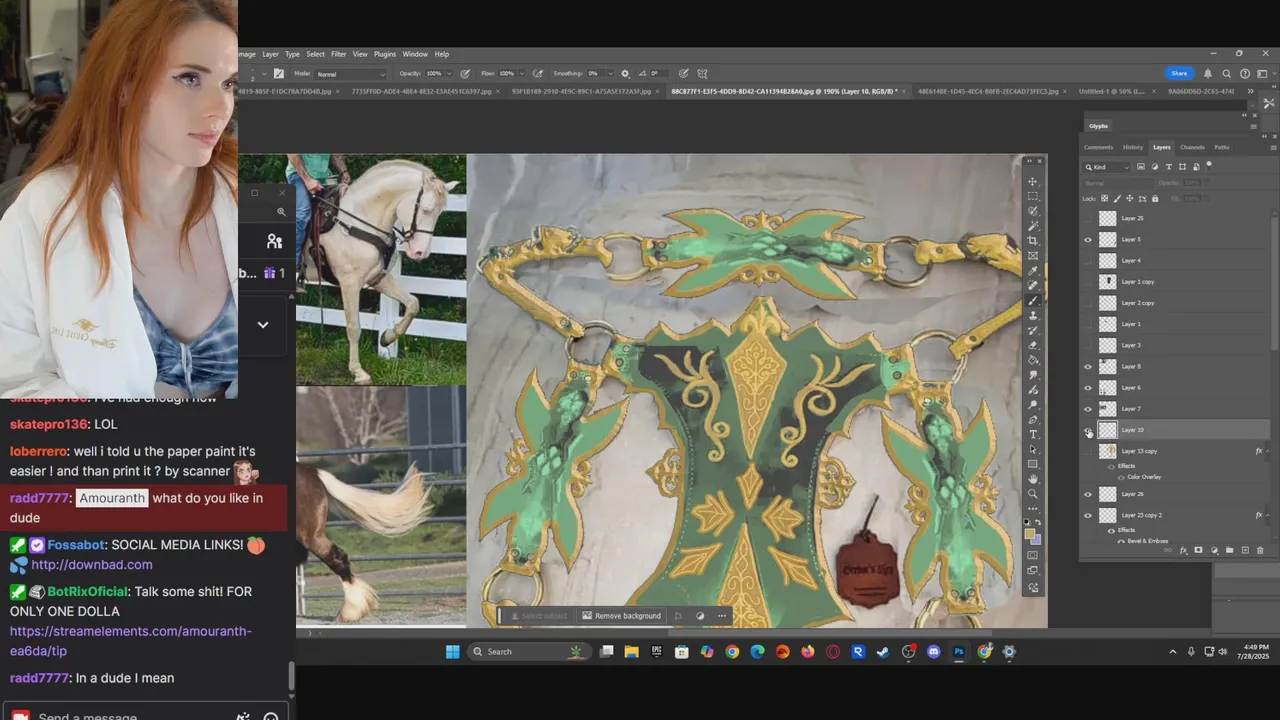The image size is (1280, 720).
Task: Select the Magic Wand tool
Action: point(1033,226)
